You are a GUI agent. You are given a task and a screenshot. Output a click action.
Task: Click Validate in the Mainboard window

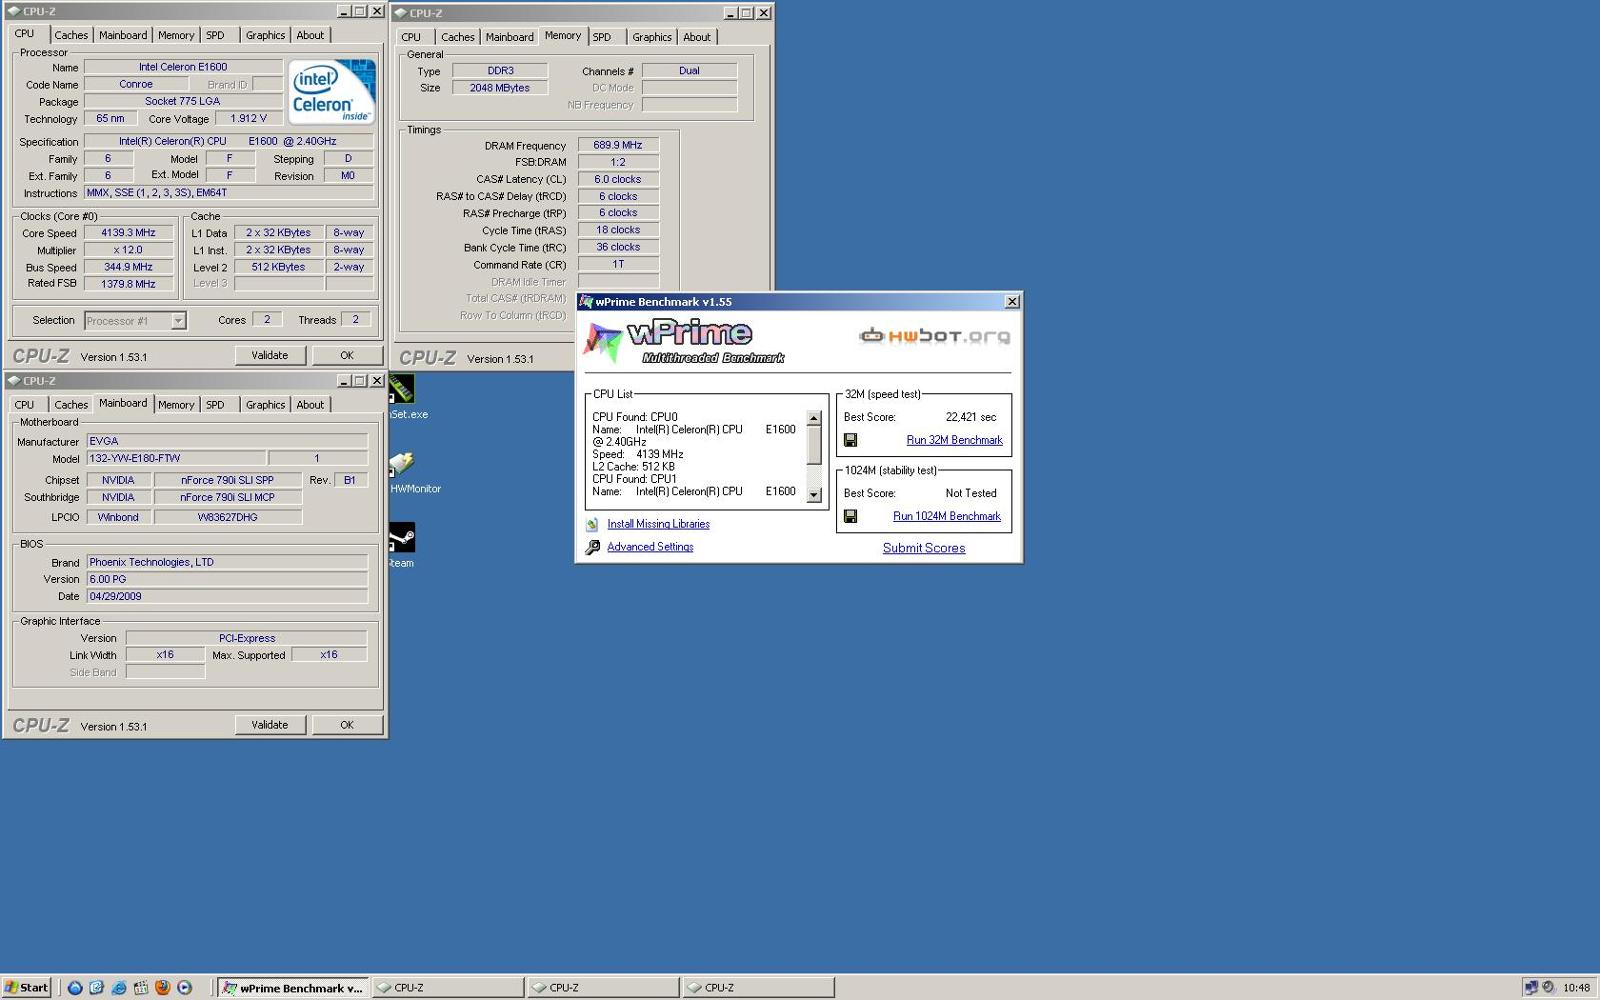pos(270,725)
